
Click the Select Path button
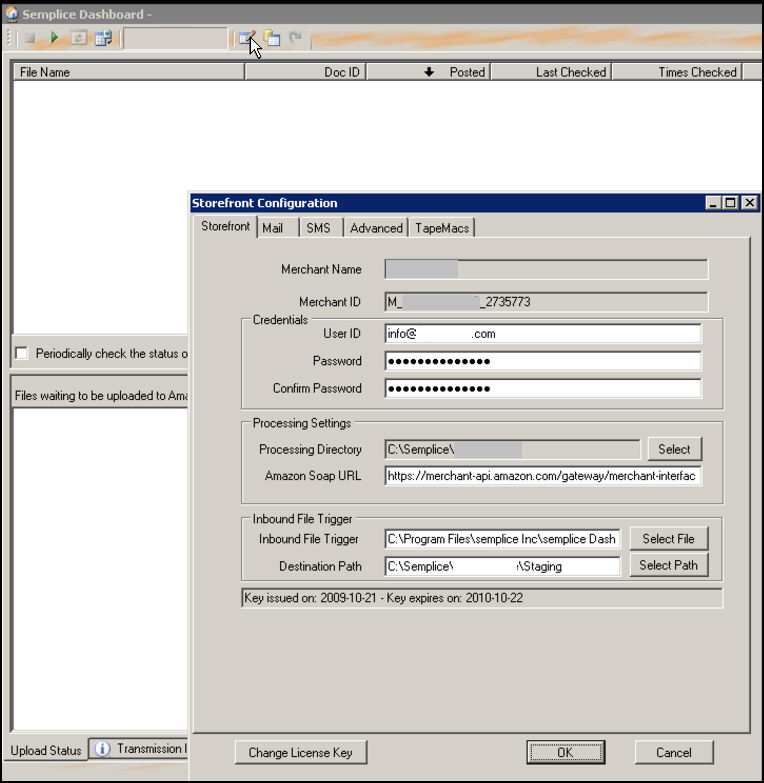[x=669, y=565]
